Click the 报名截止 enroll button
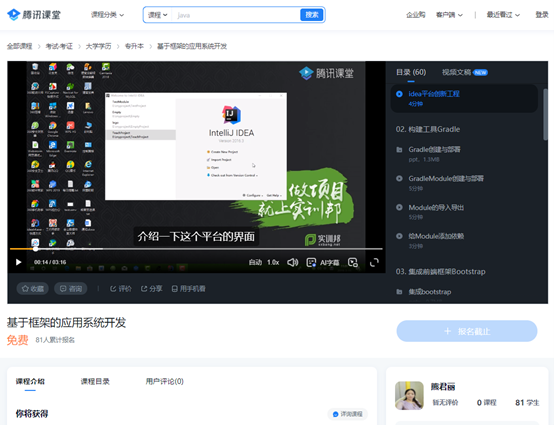The width and height of the screenshot is (554, 425). click(467, 331)
